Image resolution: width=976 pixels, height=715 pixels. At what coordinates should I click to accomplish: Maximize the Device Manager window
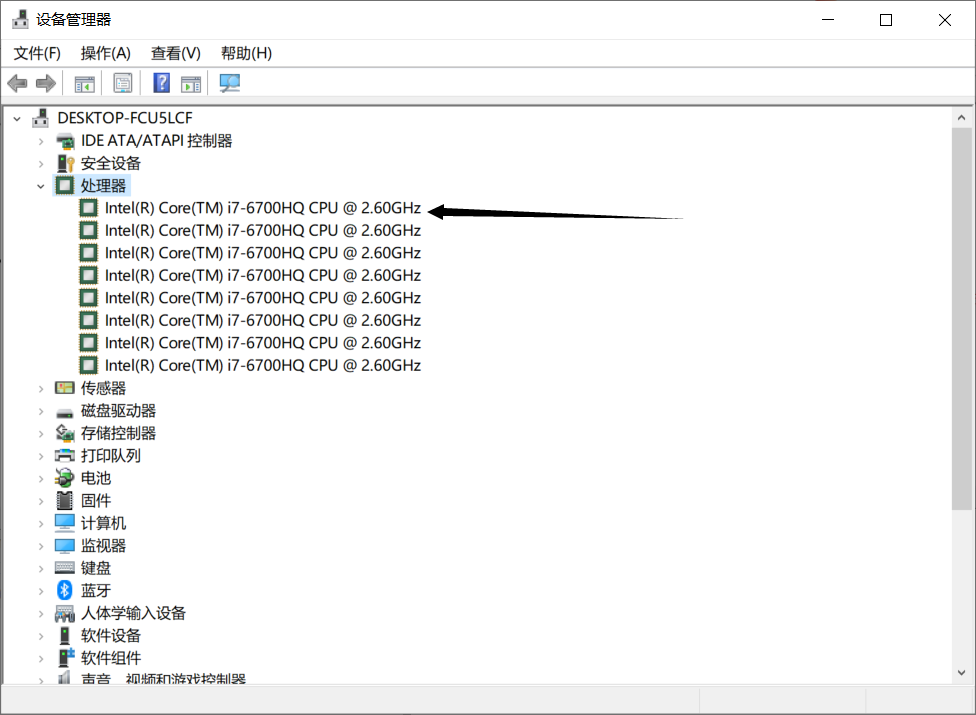(x=886, y=20)
